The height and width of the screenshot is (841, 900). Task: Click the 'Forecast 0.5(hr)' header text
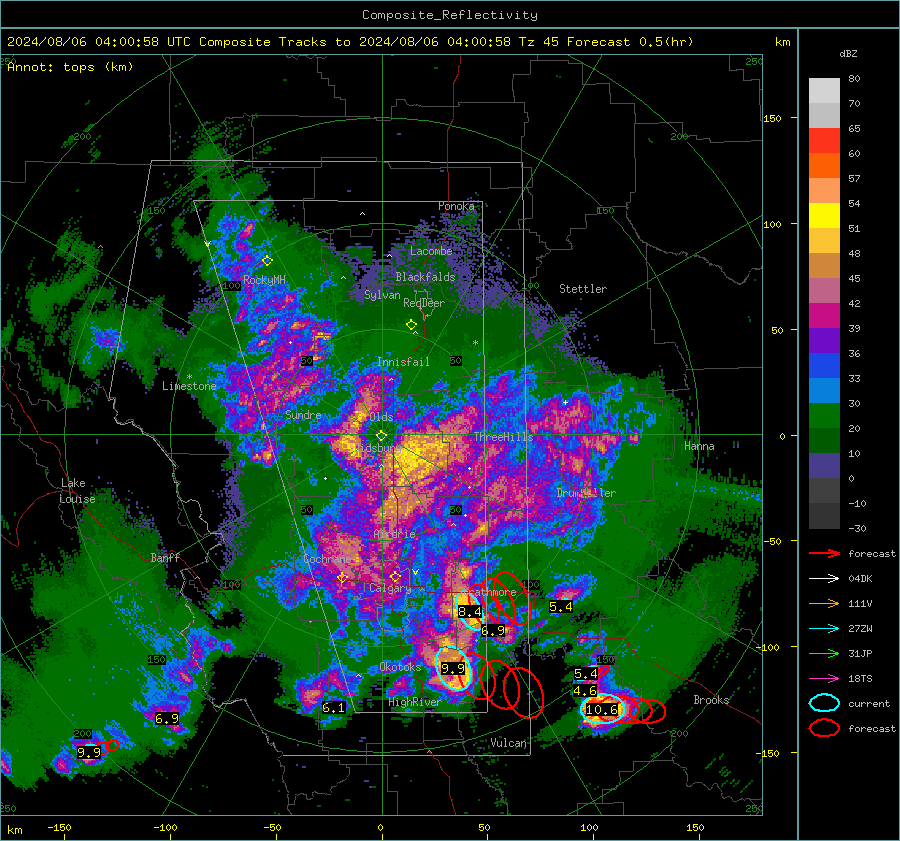pos(630,42)
